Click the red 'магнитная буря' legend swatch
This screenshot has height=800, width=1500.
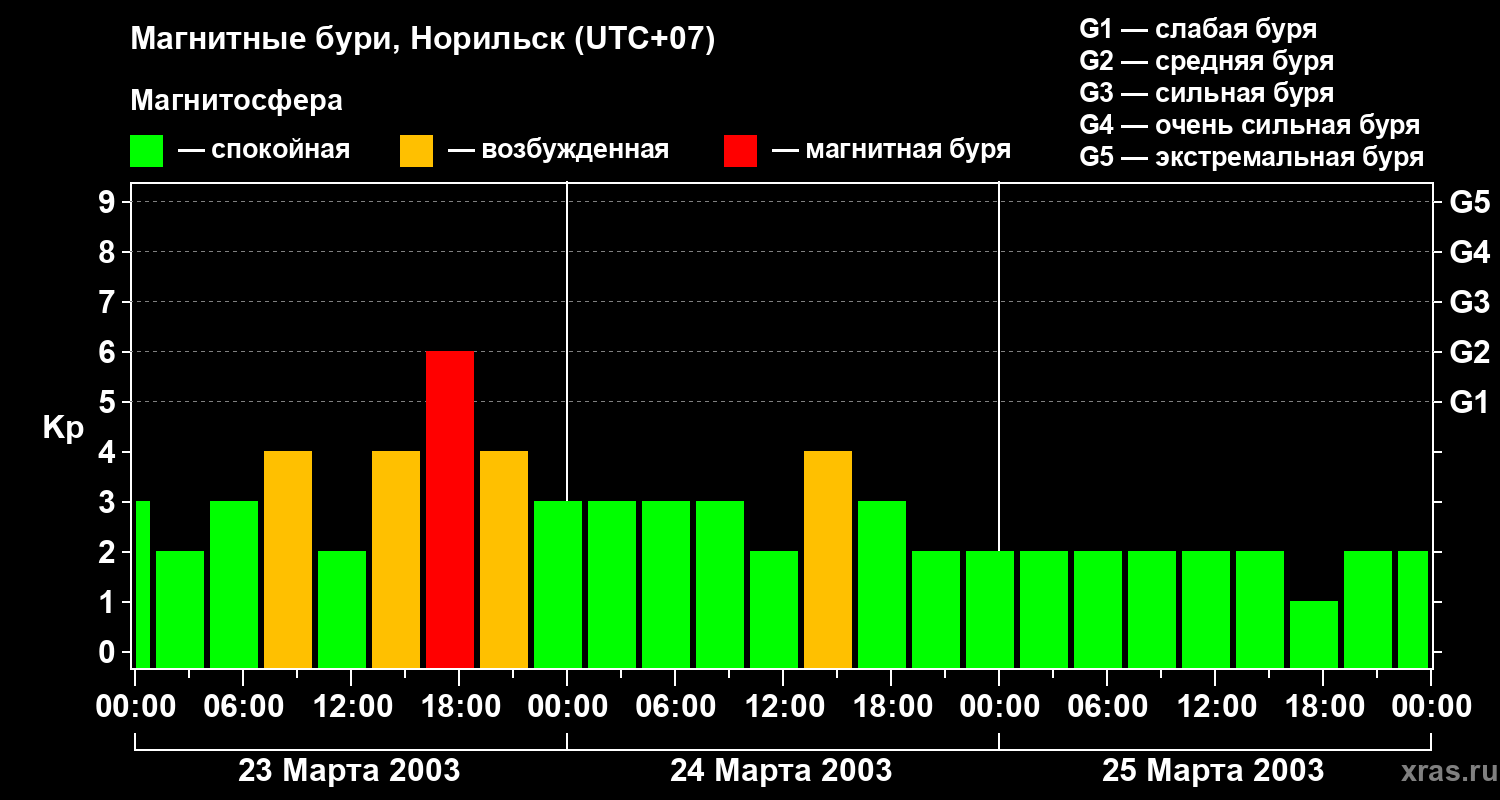(x=741, y=151)
